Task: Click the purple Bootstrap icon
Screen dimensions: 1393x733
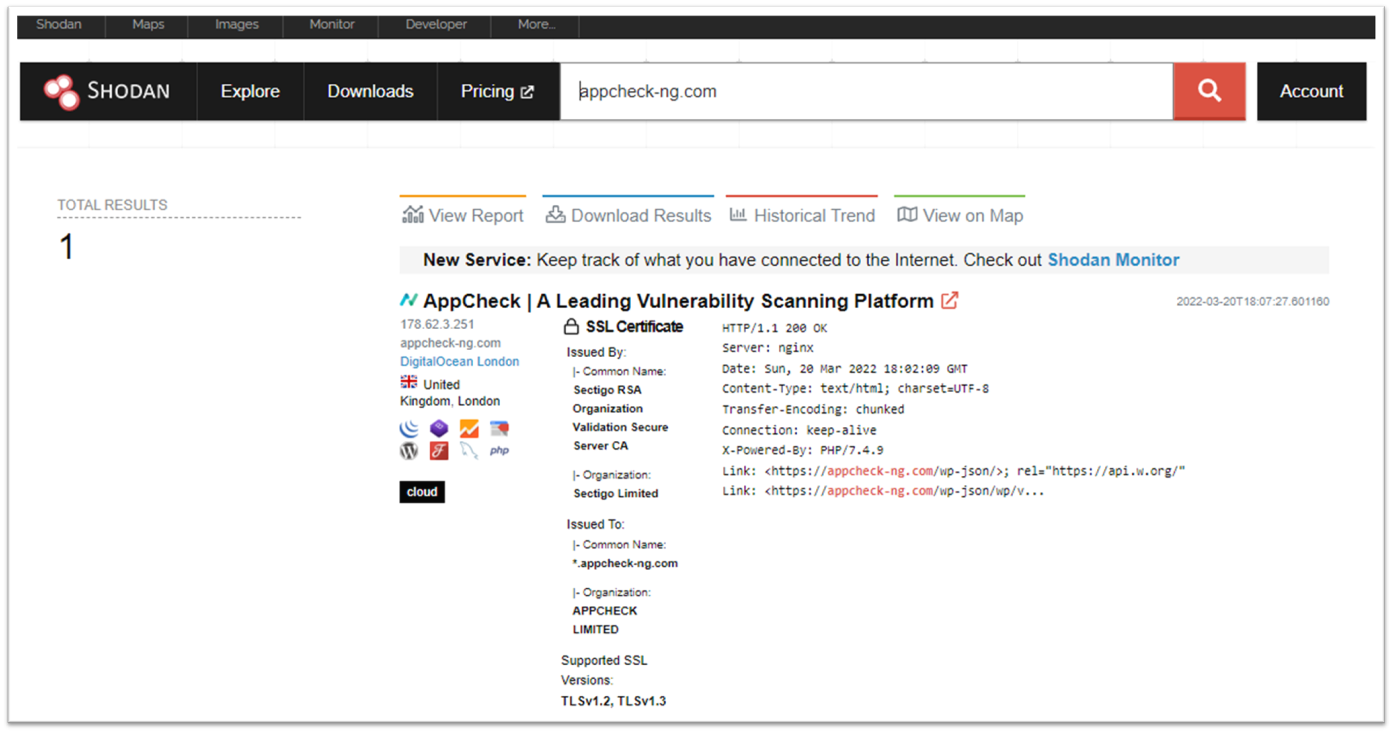Action: click(x=439, y=429)
